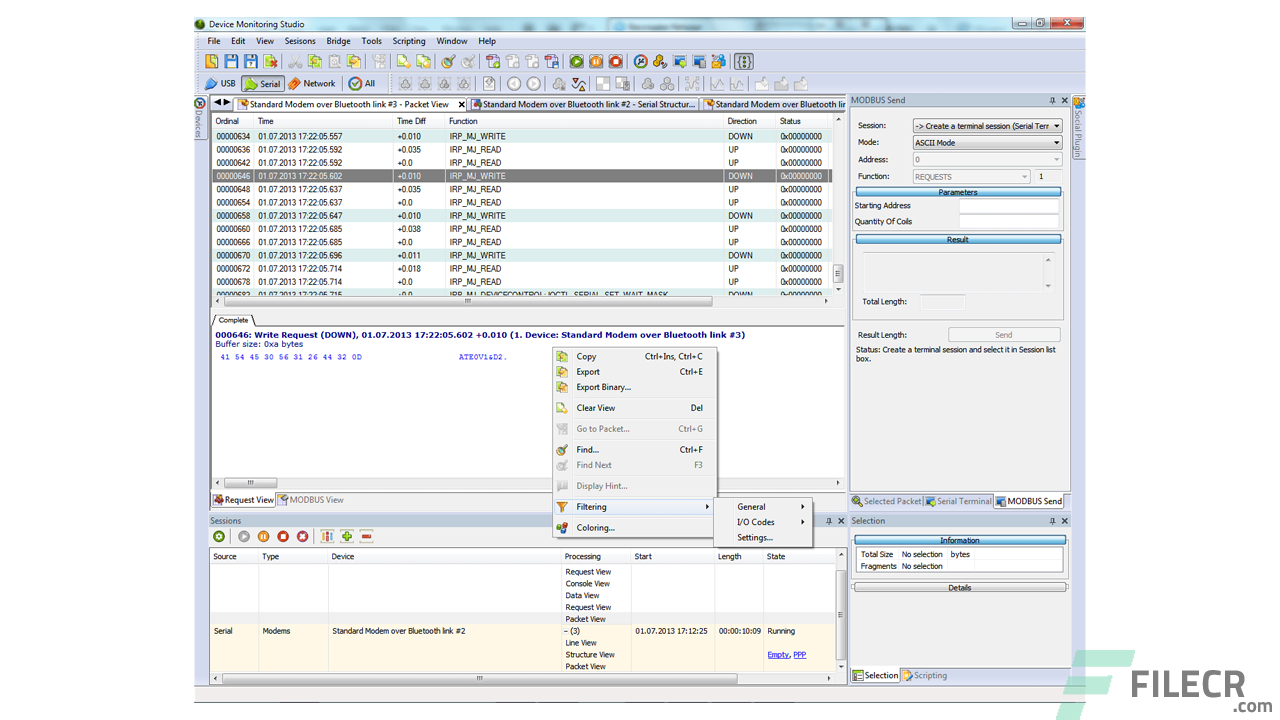The image size is (1280, 720).
Task: Click the Cut scissors toolbar icon
Action: [x=295, y=62]
